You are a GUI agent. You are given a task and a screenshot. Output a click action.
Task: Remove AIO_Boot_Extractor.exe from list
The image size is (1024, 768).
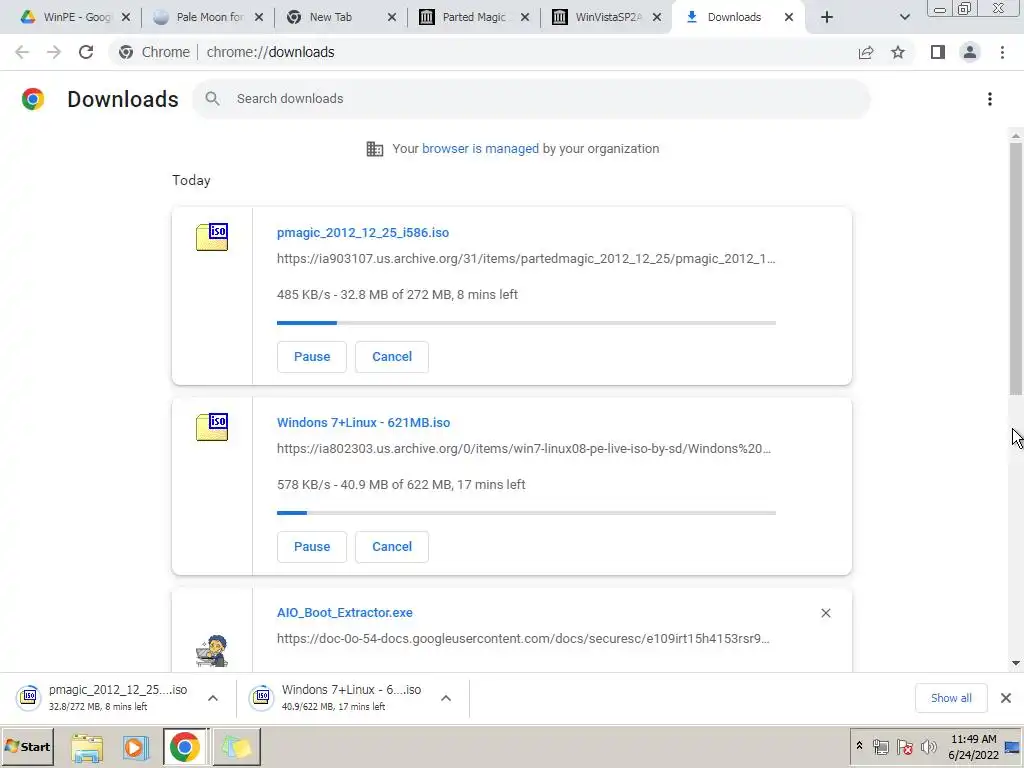tap(825, 613)
